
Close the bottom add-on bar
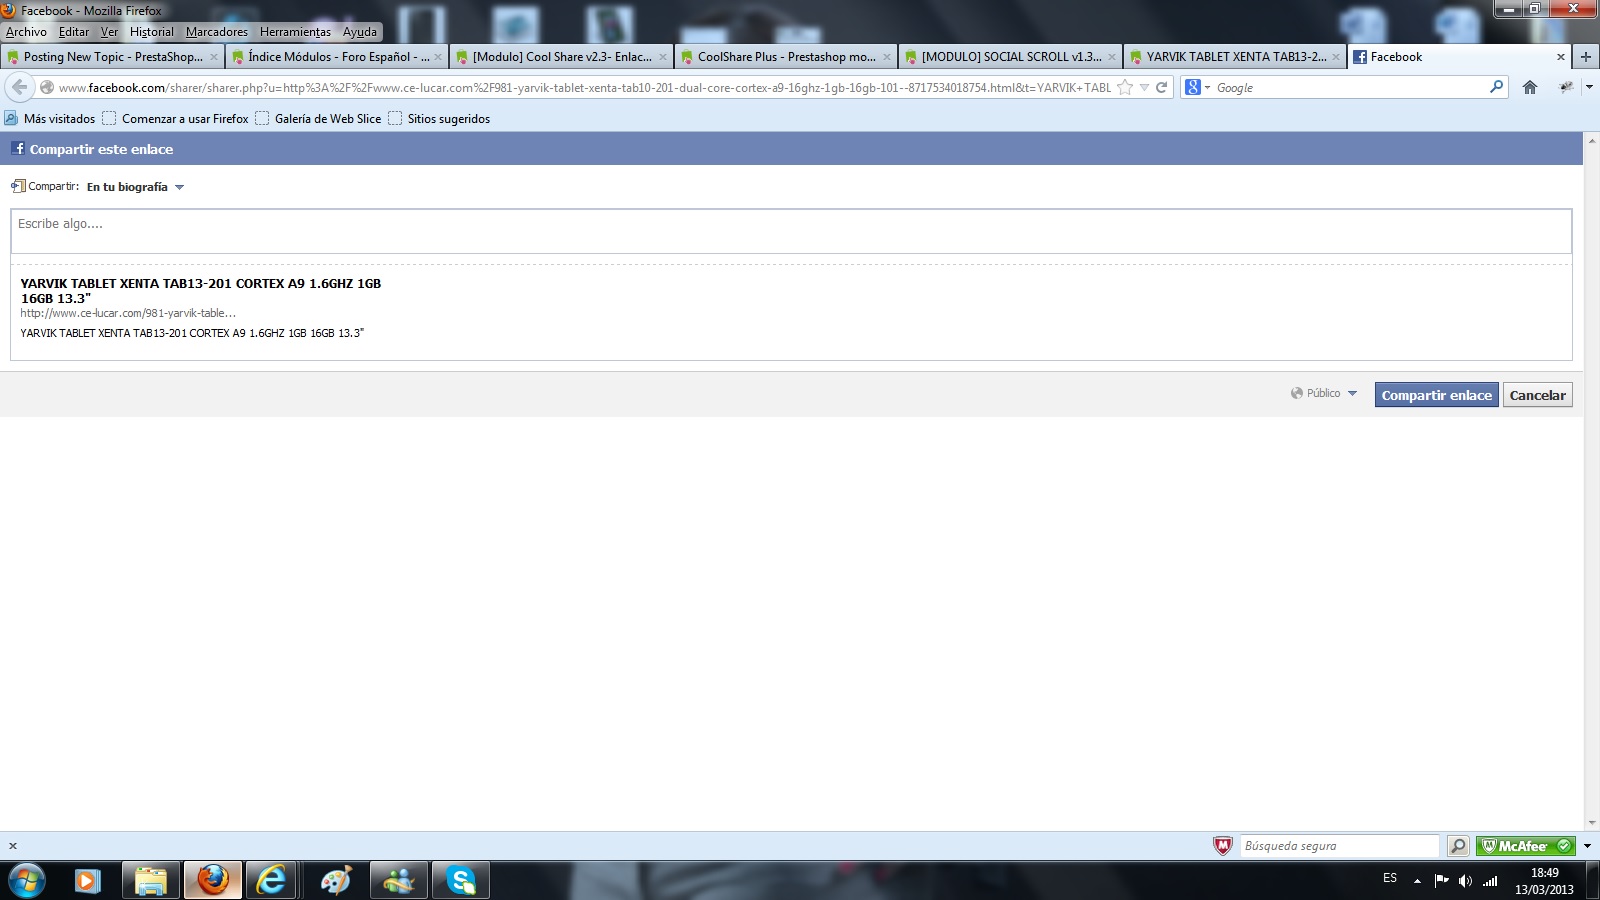tap(13, 846)
